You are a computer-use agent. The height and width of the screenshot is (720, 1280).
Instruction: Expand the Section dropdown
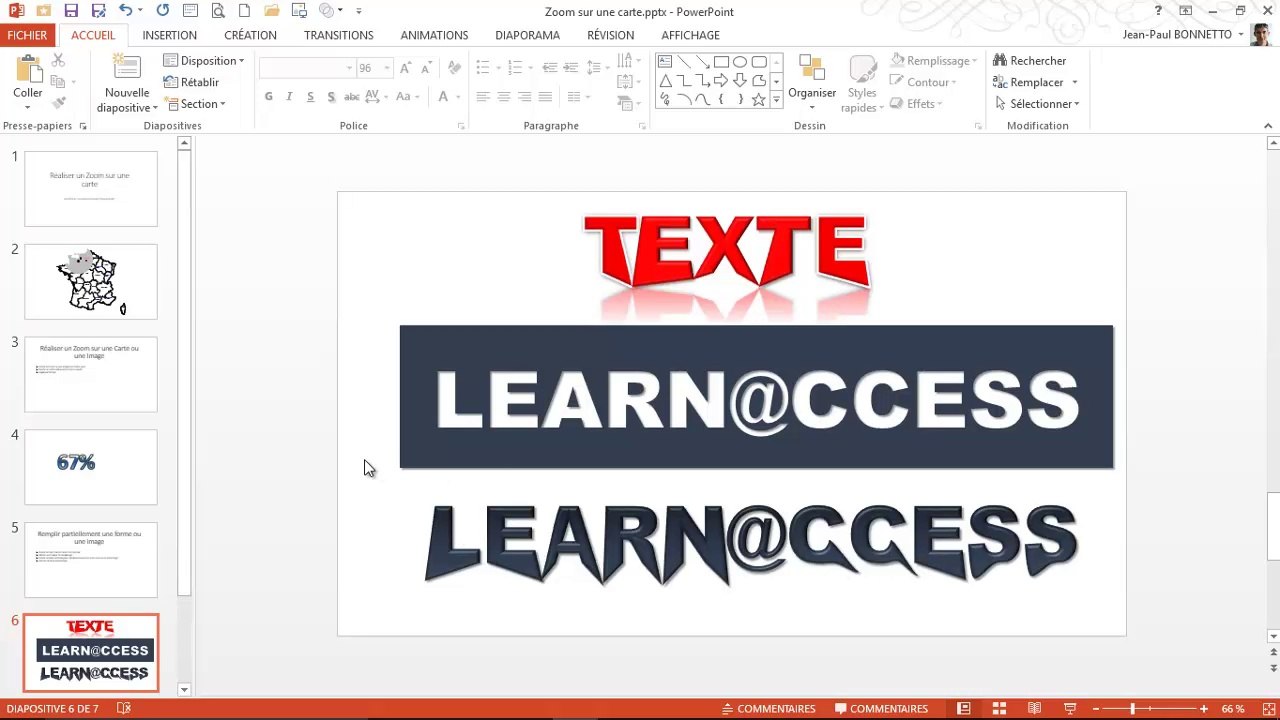click(x=195, y=104)
